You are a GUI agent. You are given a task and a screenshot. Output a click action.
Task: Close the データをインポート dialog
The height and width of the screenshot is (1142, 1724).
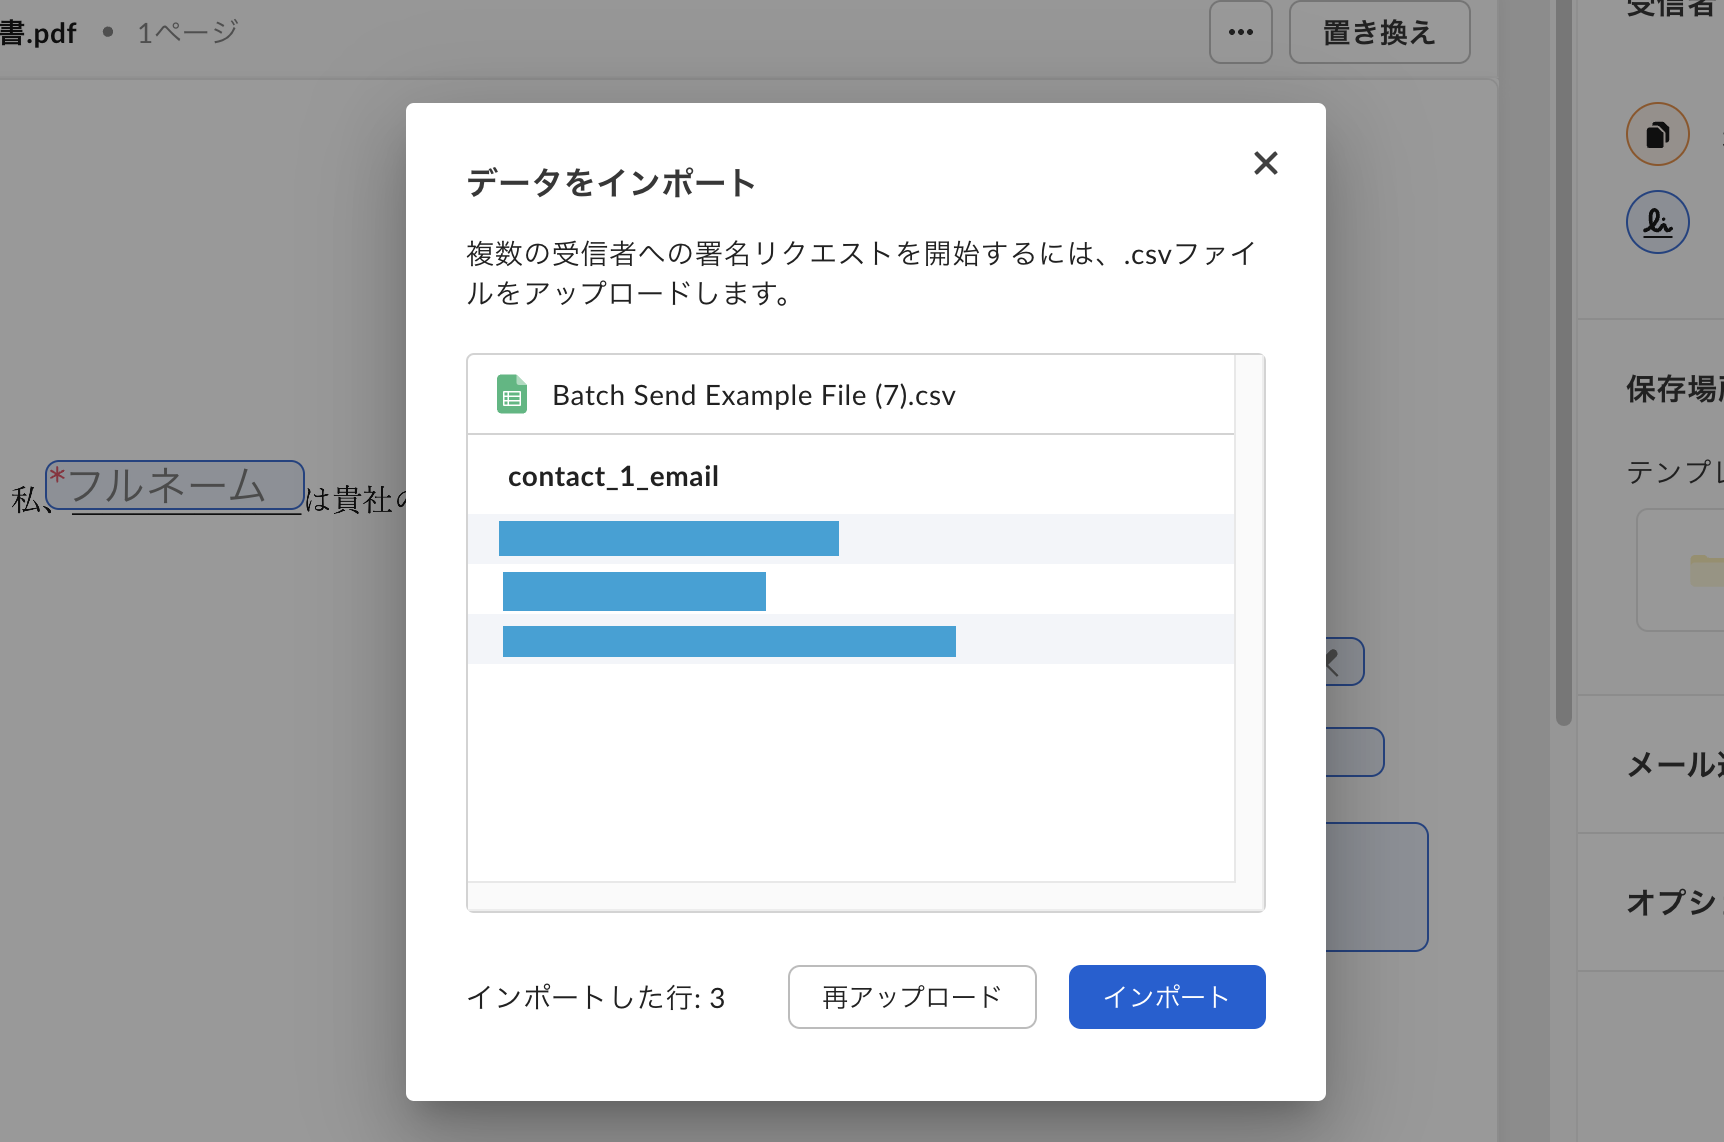pos(1265,163)
